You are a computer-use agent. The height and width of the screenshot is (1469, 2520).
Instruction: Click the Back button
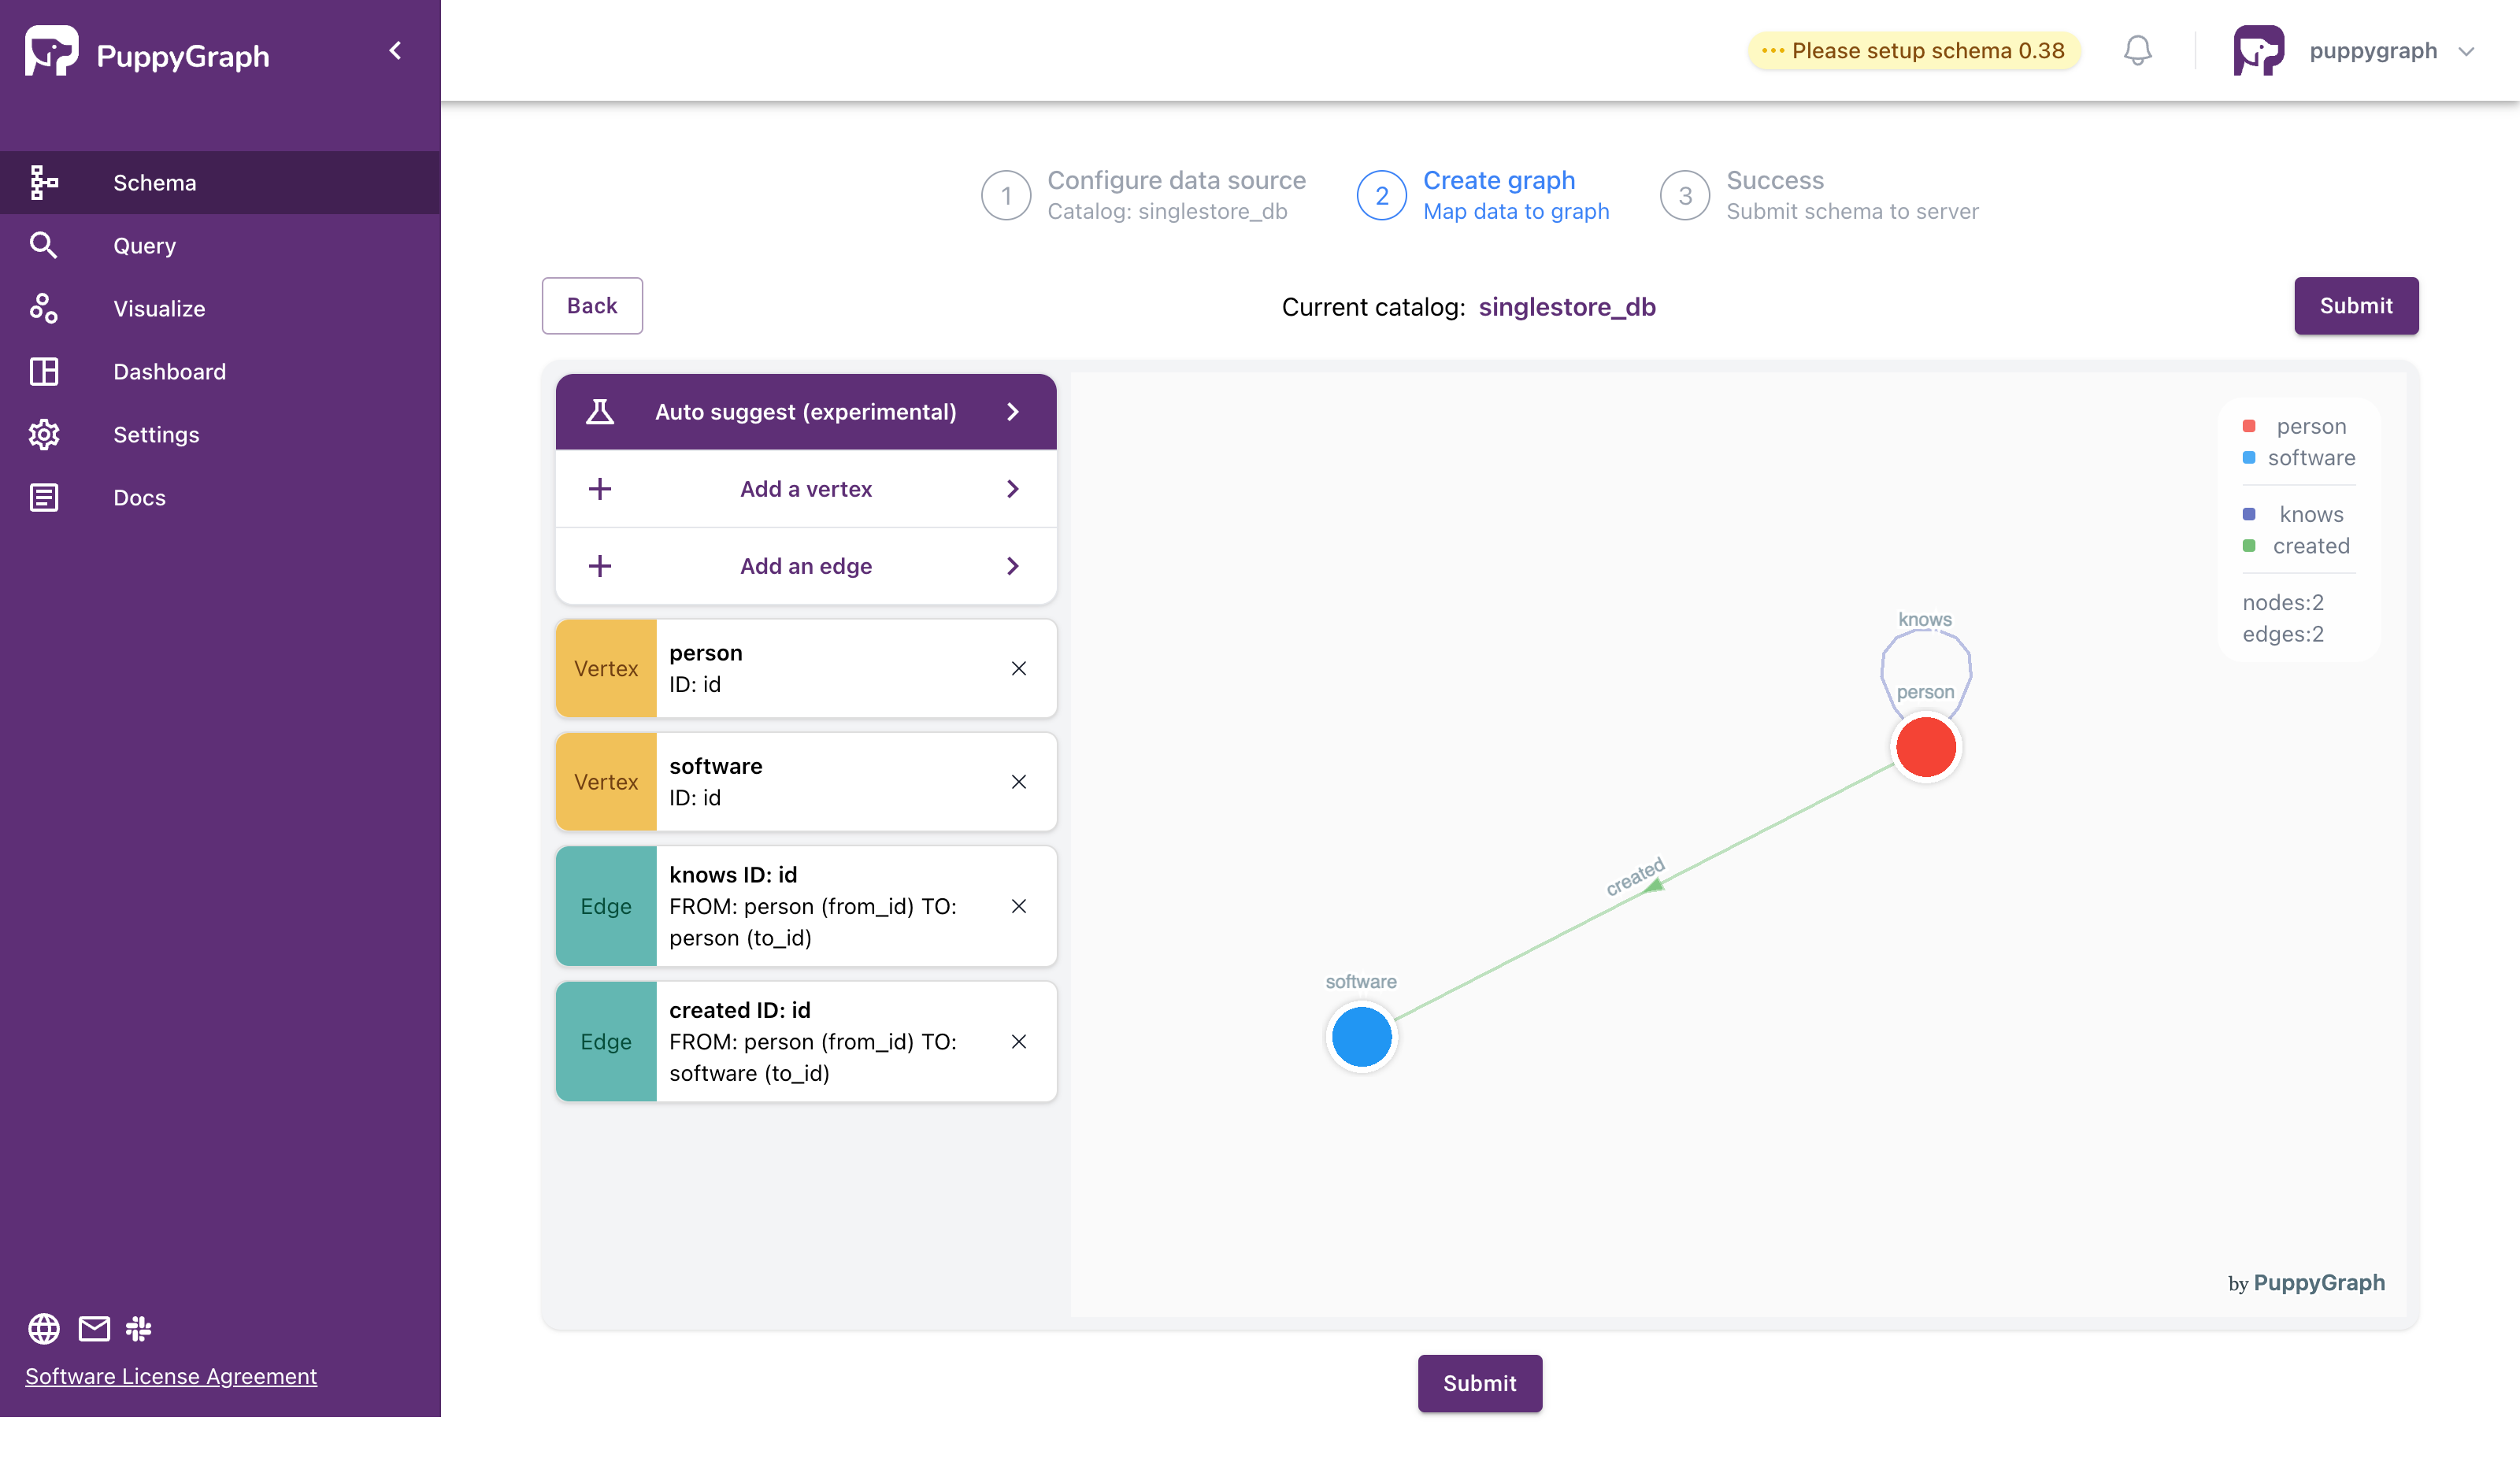[591, 305]
